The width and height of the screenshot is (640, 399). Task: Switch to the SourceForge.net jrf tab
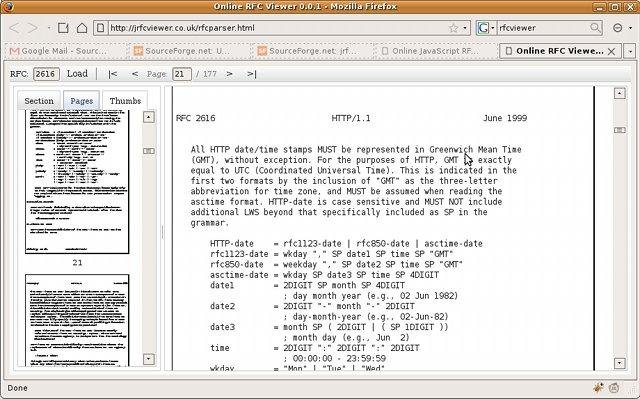point(310,51)
